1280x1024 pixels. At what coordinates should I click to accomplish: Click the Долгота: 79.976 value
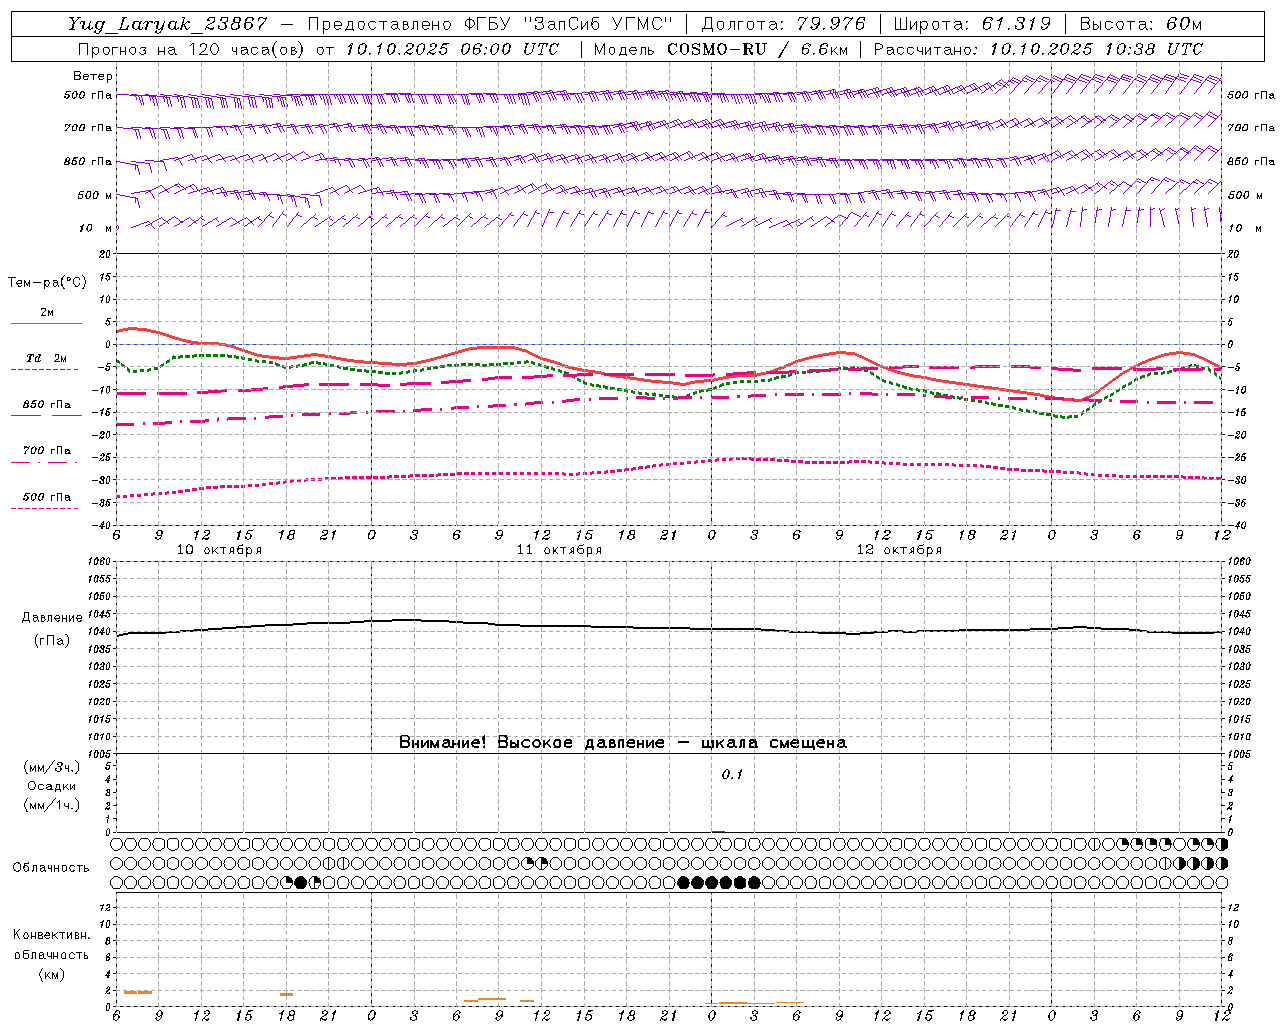click(785, 24)
